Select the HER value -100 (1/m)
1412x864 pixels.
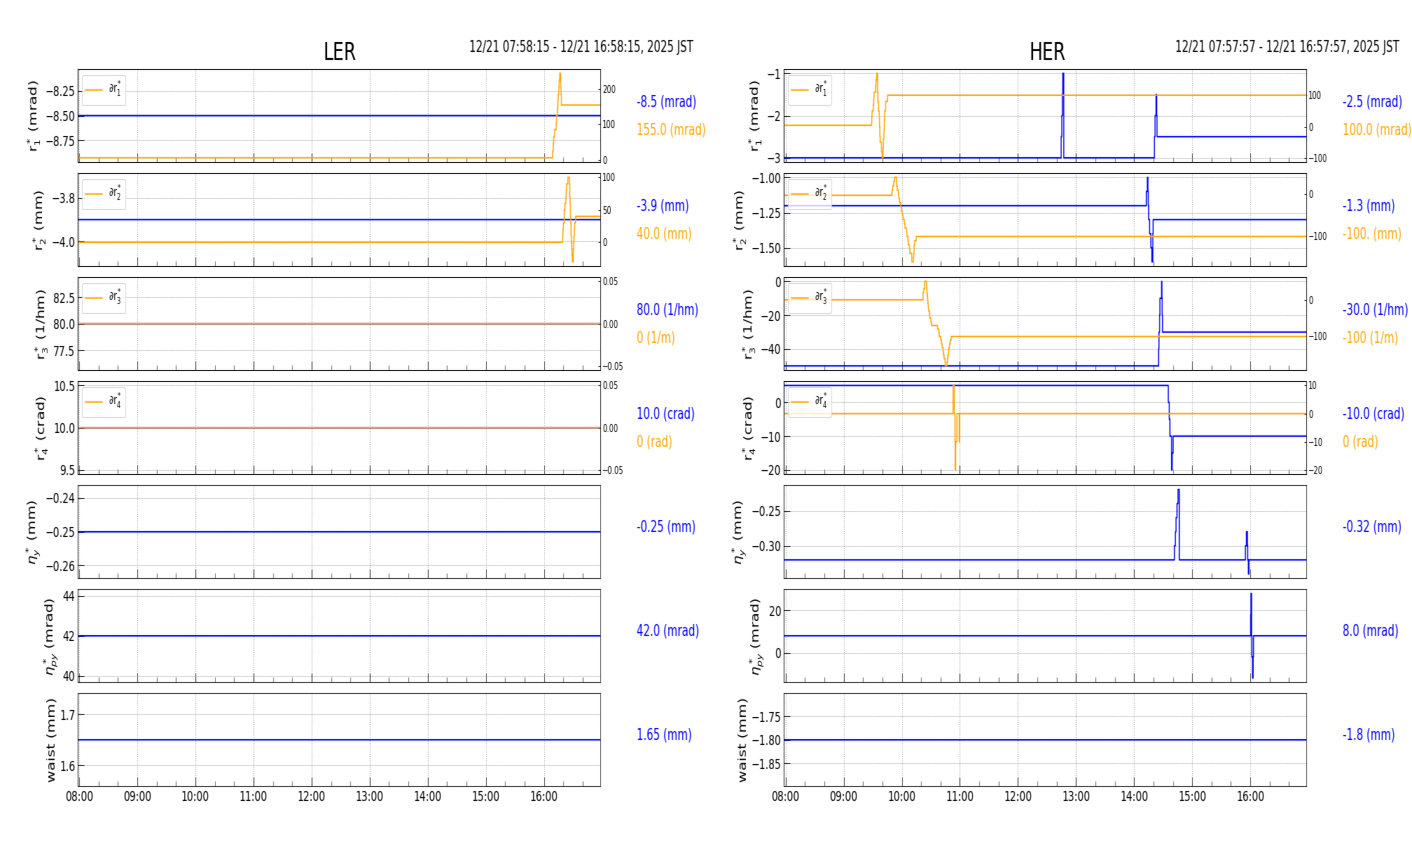1370,338
